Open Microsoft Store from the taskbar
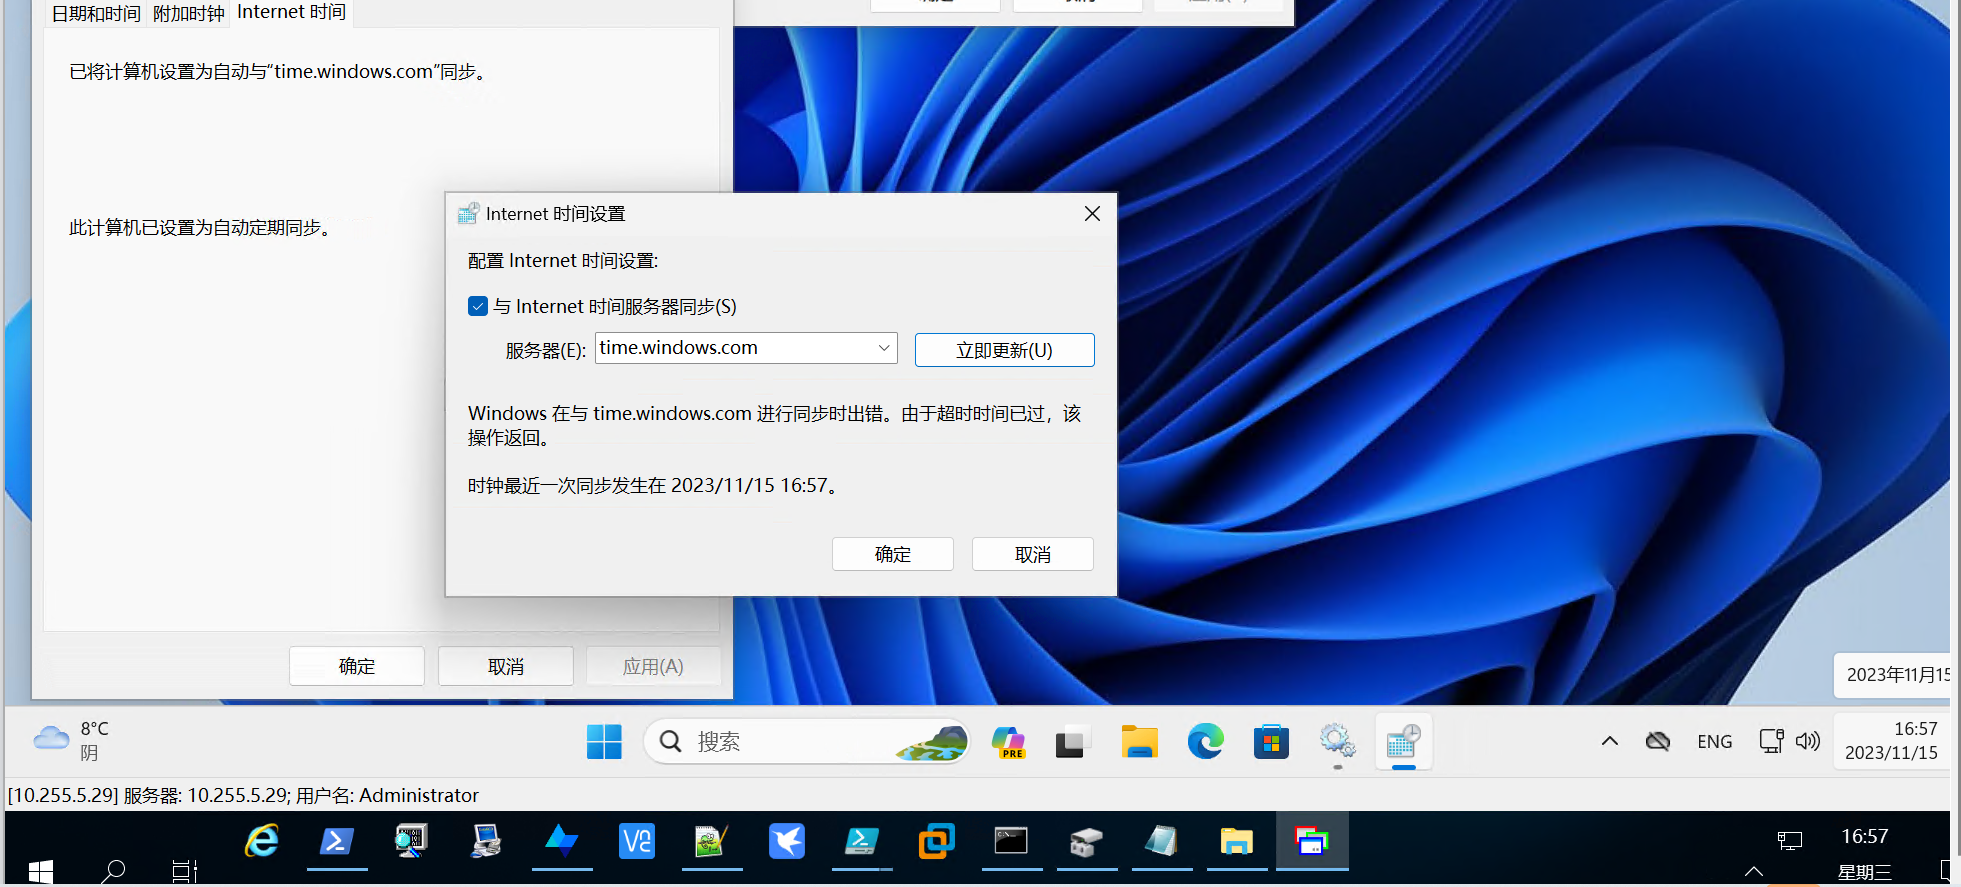 pos(1271,742)
